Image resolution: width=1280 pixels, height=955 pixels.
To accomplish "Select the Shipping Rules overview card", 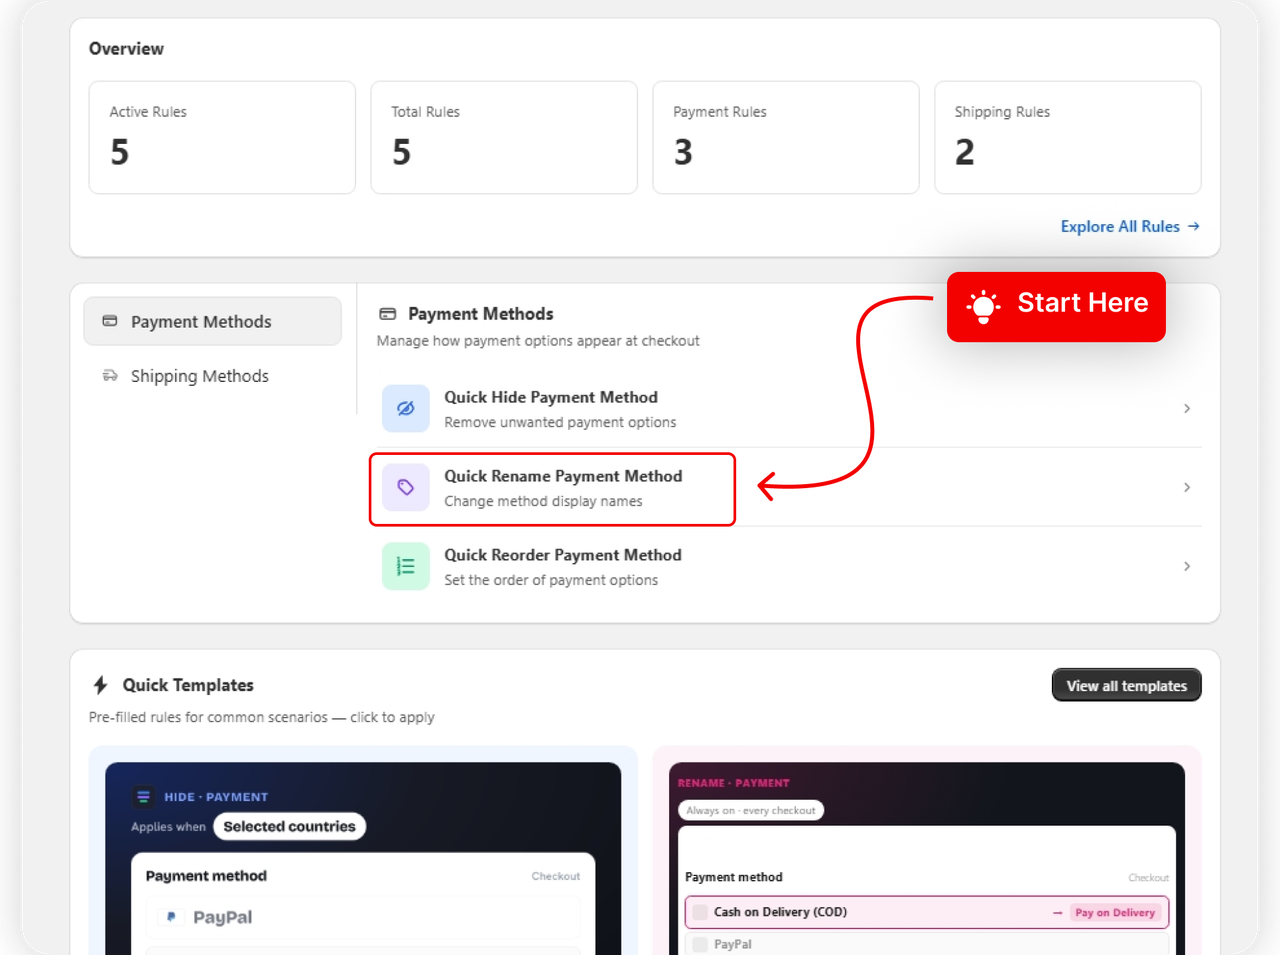I will click(1068, 137).
